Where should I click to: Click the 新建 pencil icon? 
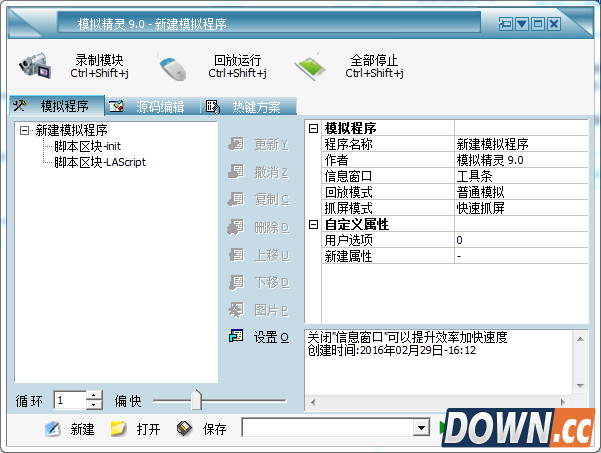click(52, 428)
